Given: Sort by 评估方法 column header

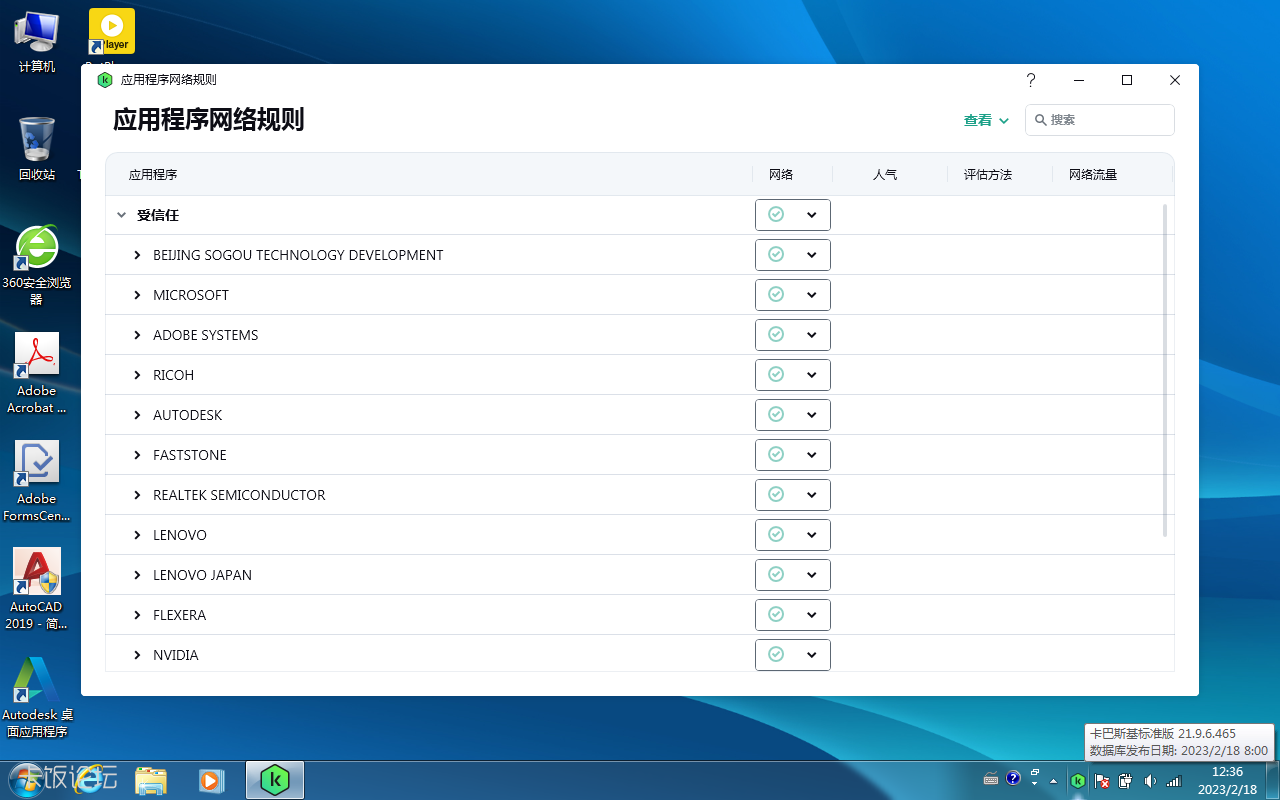Looking at the screenshot, I should 988,175.
